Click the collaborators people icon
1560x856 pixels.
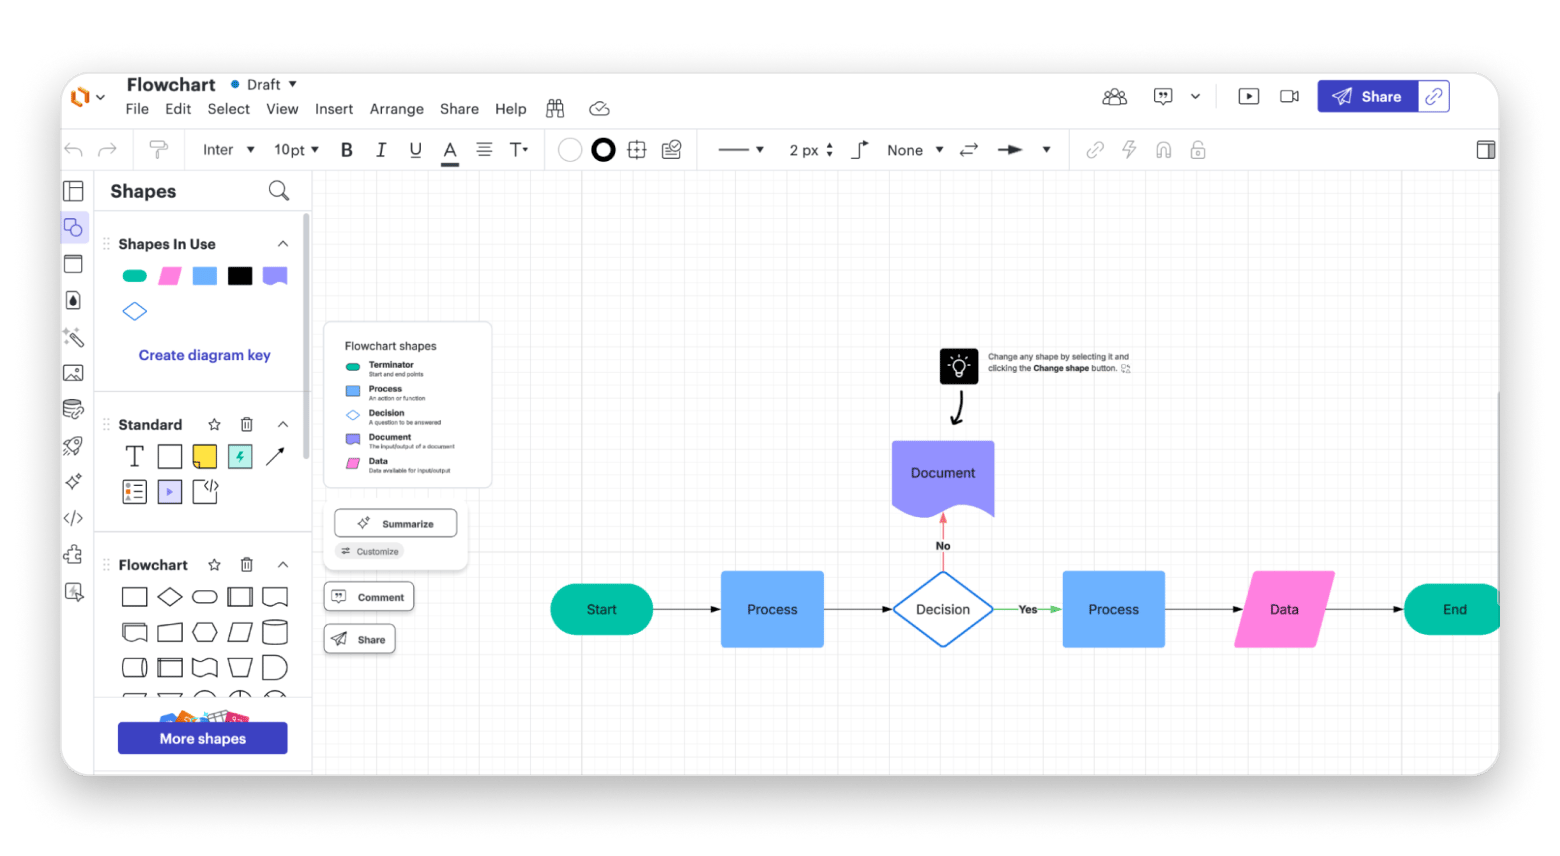coord(1114,97)
